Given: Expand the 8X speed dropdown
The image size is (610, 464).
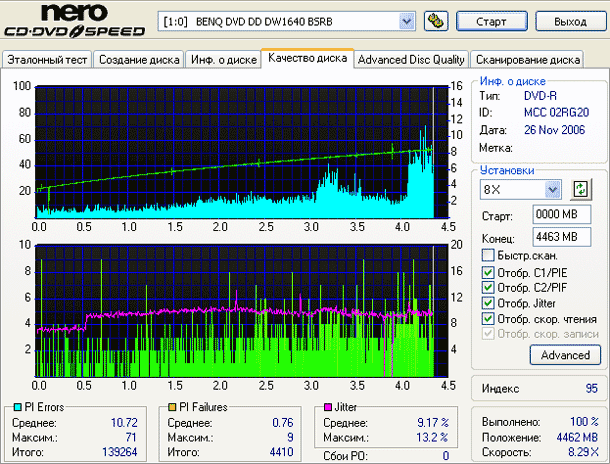Looking at the screenshot, I should [553, 189].
